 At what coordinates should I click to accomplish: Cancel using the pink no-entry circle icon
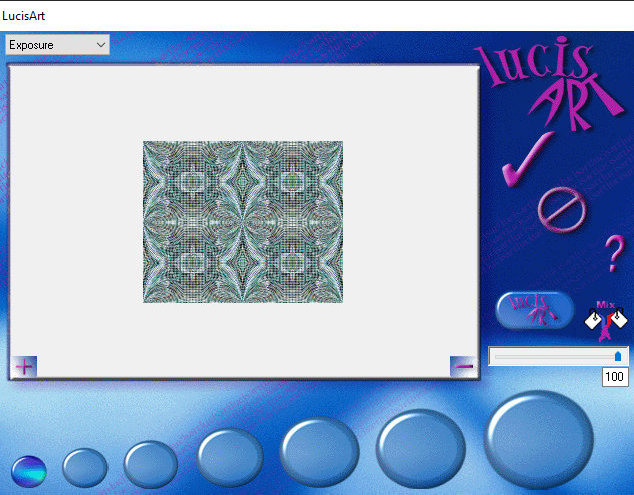pyautogui.click(x=557, y=208)
